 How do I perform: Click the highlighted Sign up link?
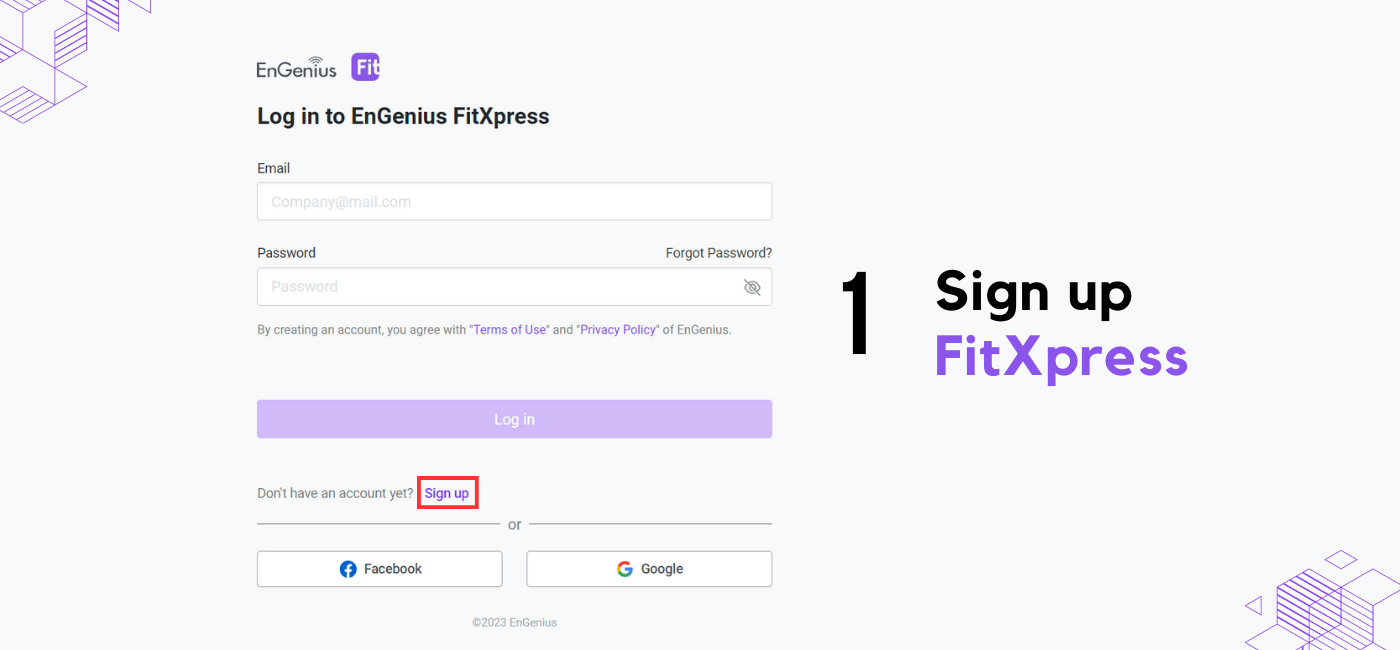tap(447, 493)
